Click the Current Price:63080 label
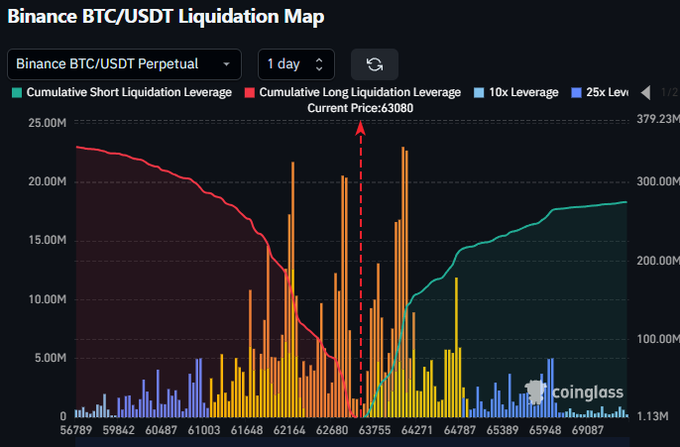 tap(360, 108)
